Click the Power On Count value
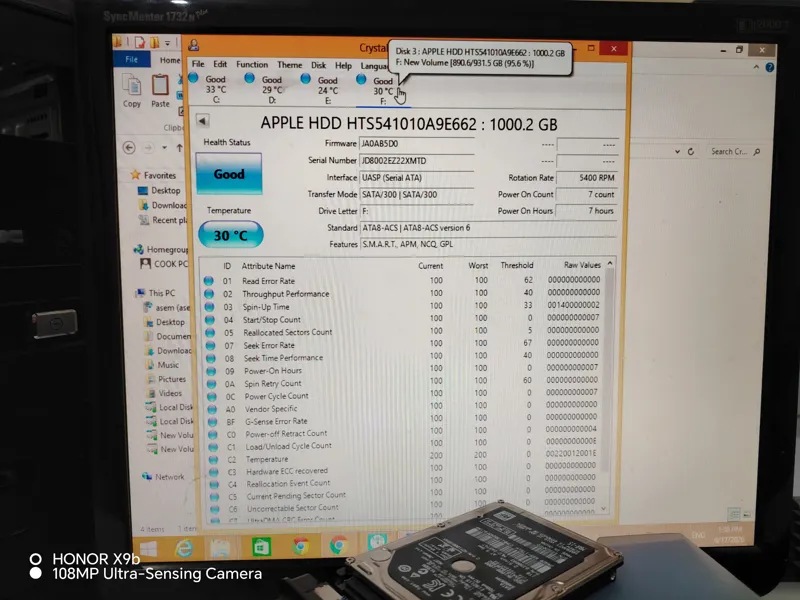 point(586,194)
